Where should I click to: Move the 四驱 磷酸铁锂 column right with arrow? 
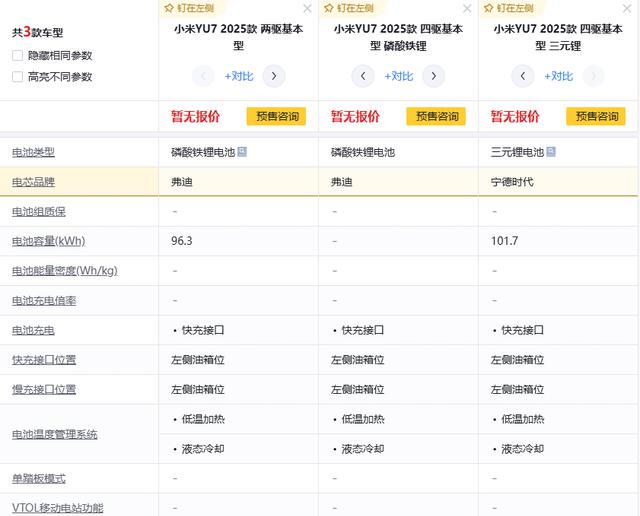click(433, 76)
